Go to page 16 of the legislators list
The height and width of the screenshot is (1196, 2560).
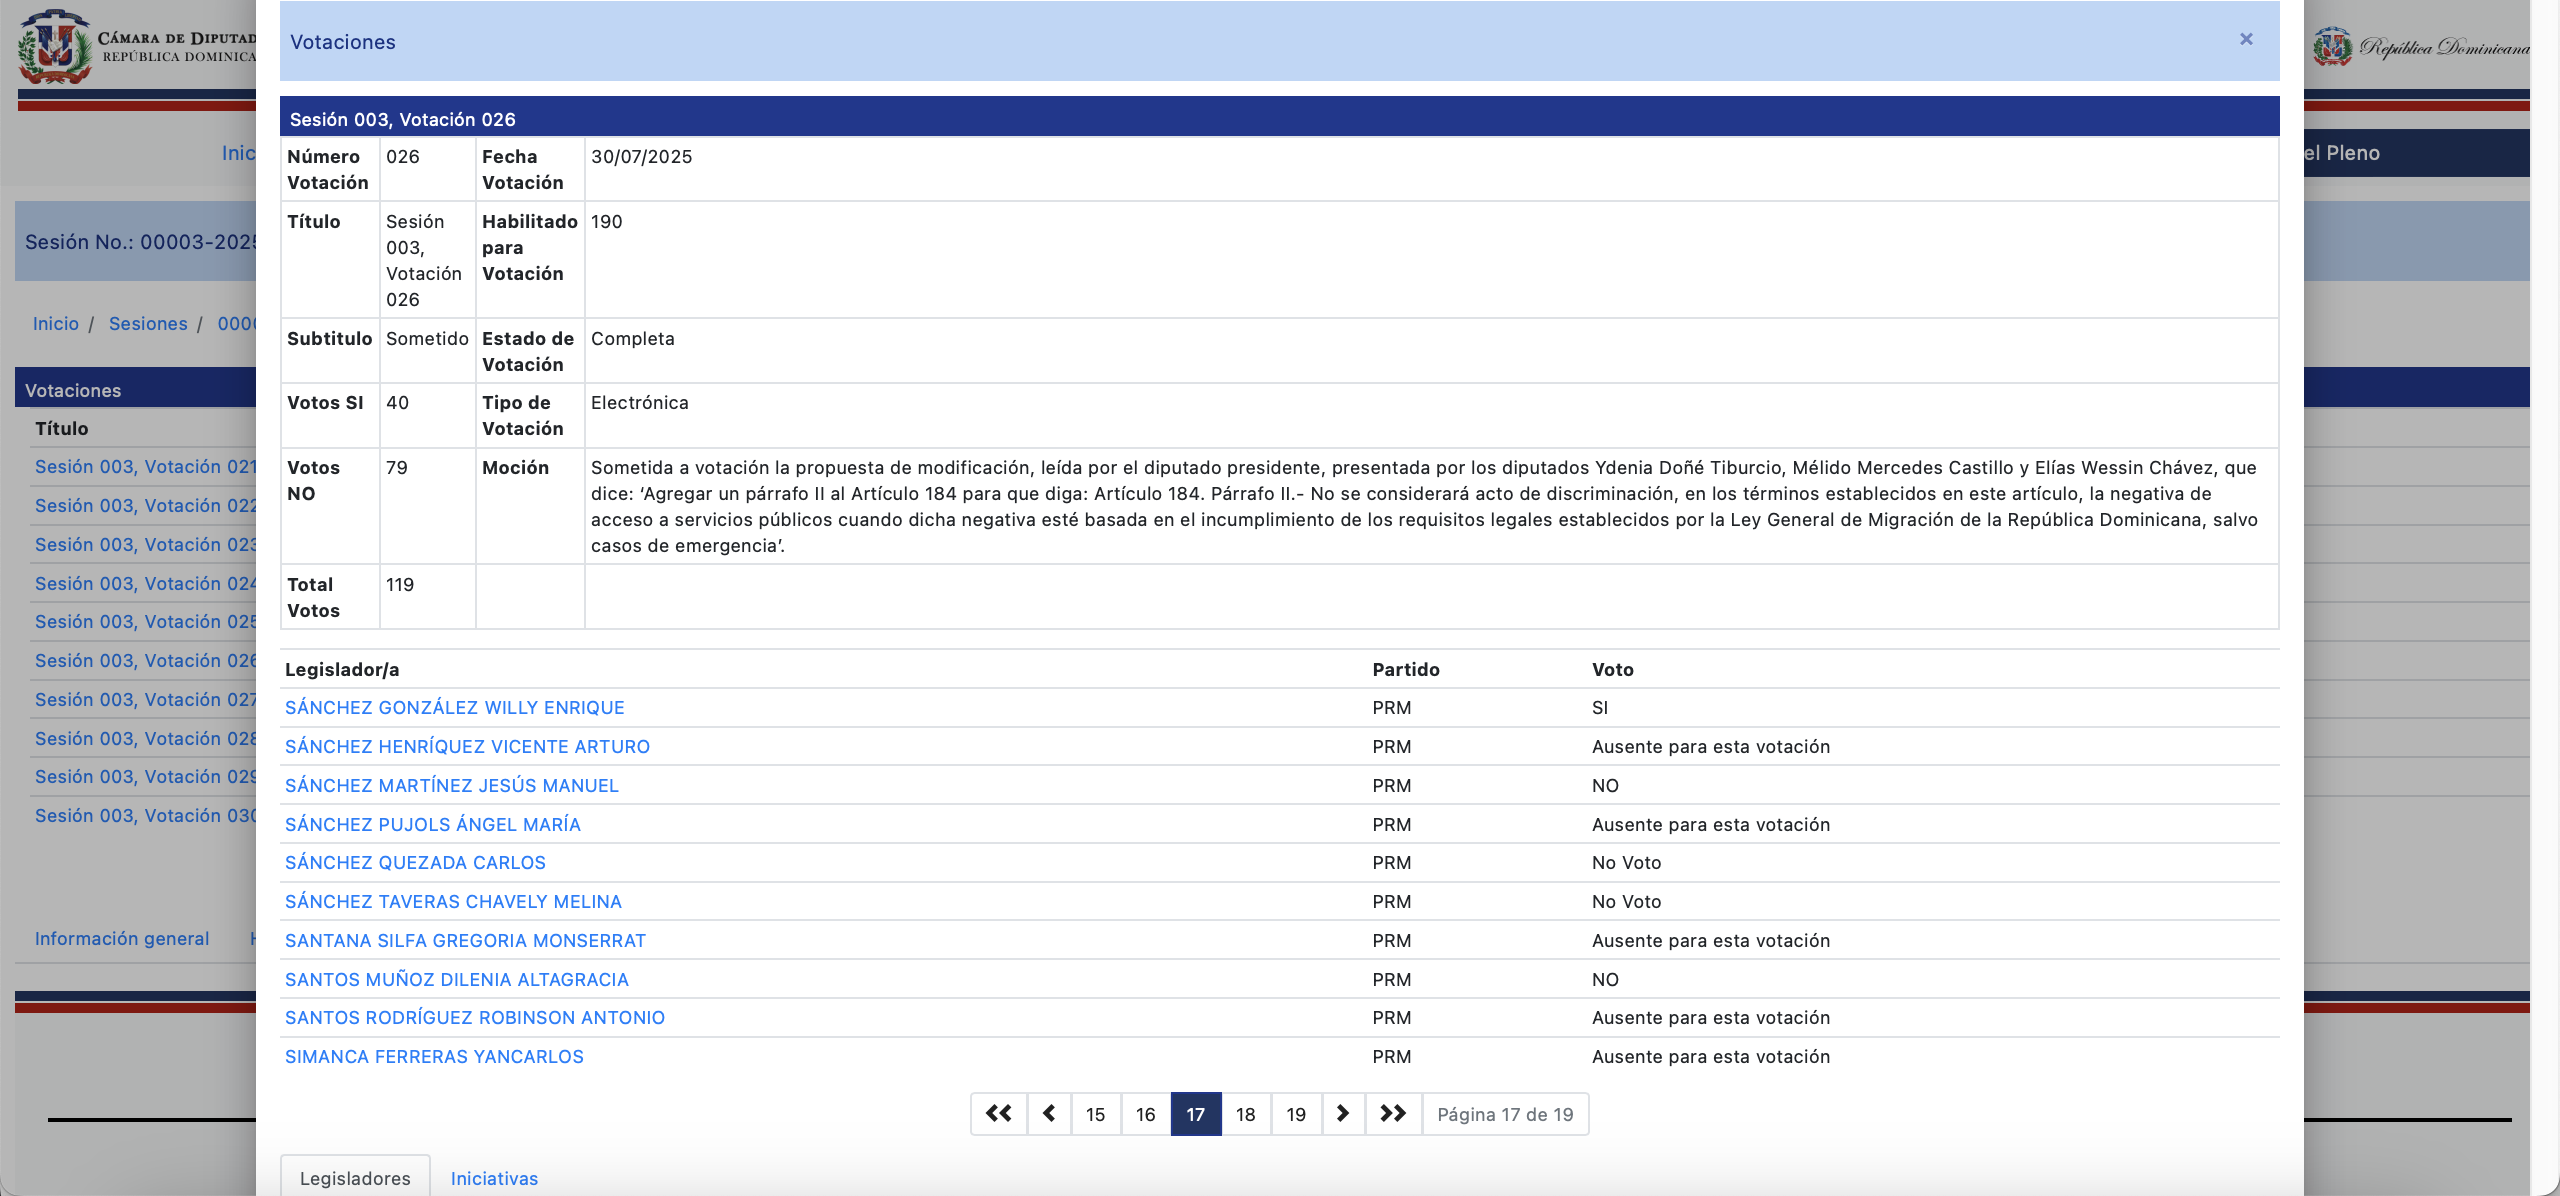click(1146, 1114)
